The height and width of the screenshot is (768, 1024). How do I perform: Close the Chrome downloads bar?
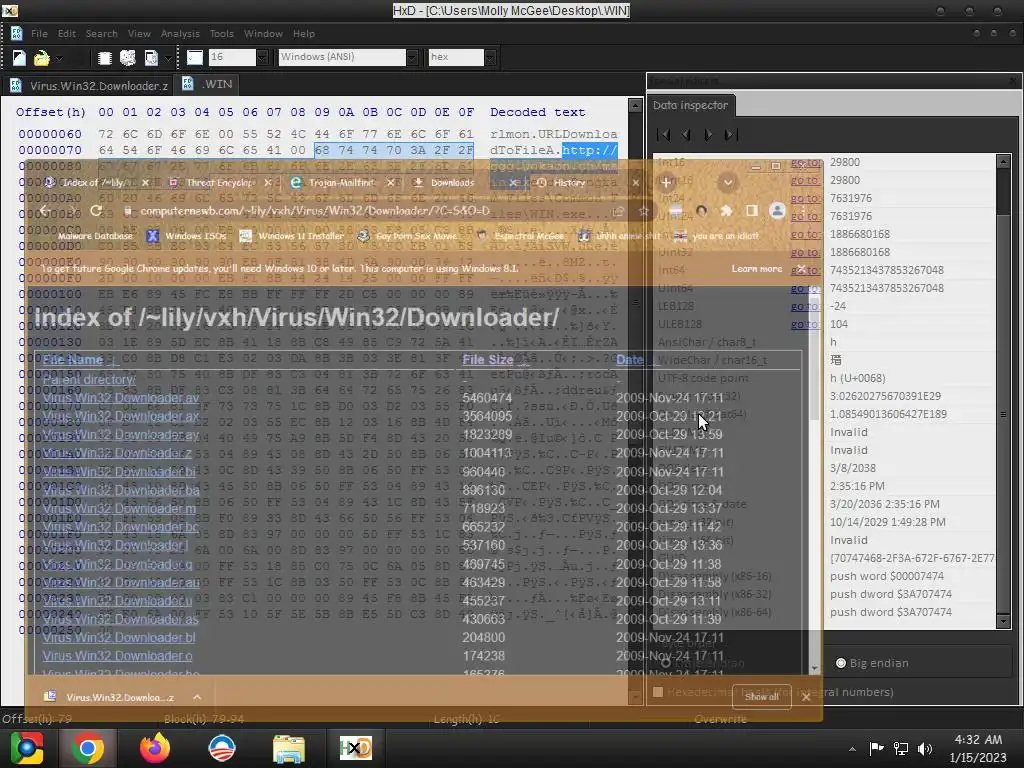click(806, 697)
